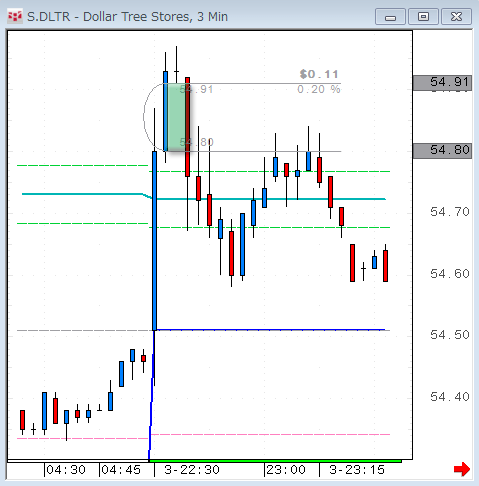Click the 54.50 price axis label
This screenshot has width=479, height=486.
pyautogui.click(x=450, y=335)
